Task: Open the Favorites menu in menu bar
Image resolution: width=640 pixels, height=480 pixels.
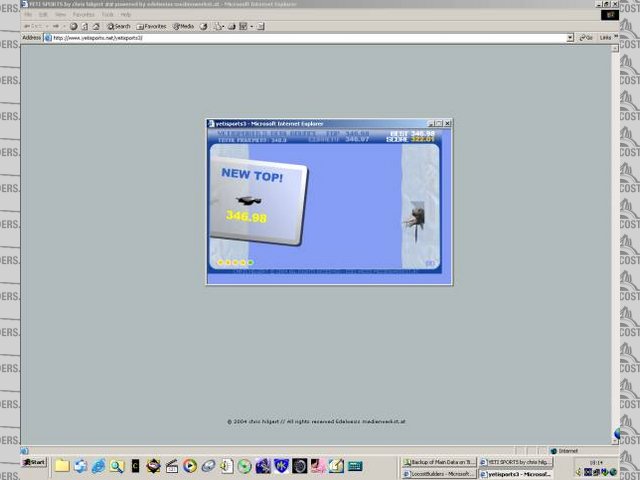Action: click(83, 15)
